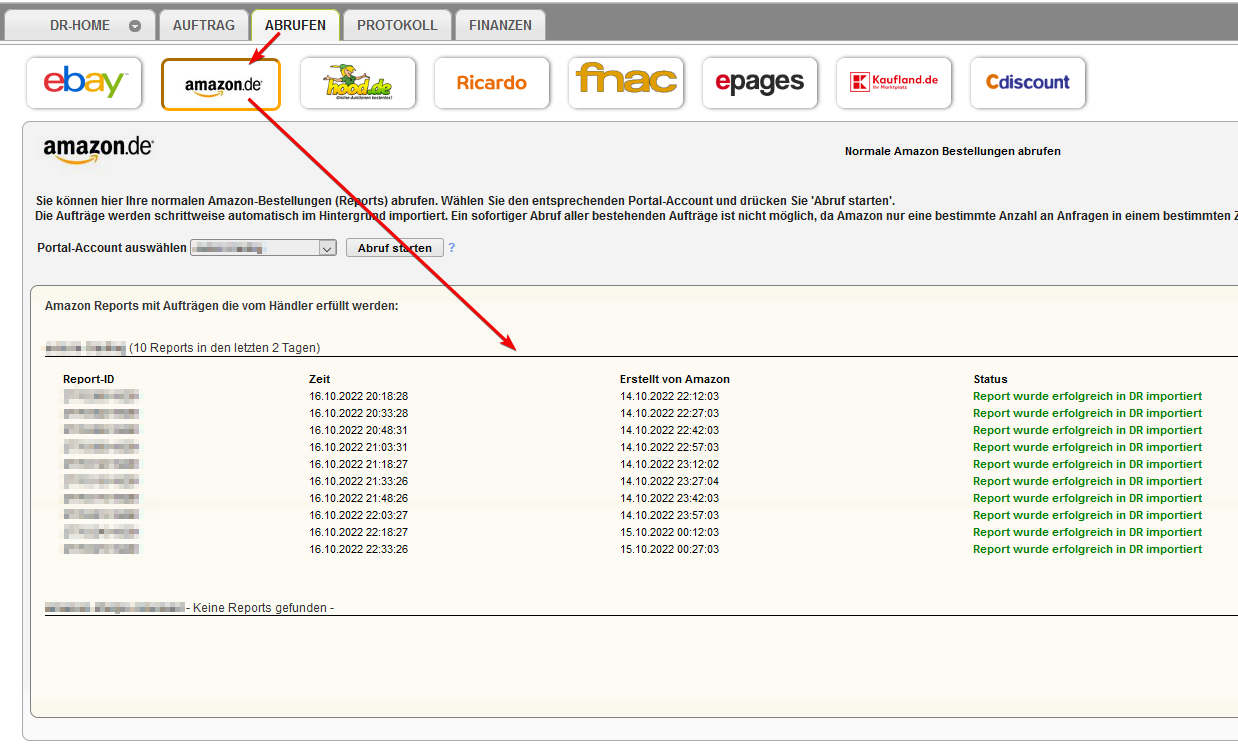Image resolution: width=1238 pixels, height=754 pixels.
Task: Click the 'Keine Reports gefunden' message
Action: pyautogui.click(x=260, y=607)
